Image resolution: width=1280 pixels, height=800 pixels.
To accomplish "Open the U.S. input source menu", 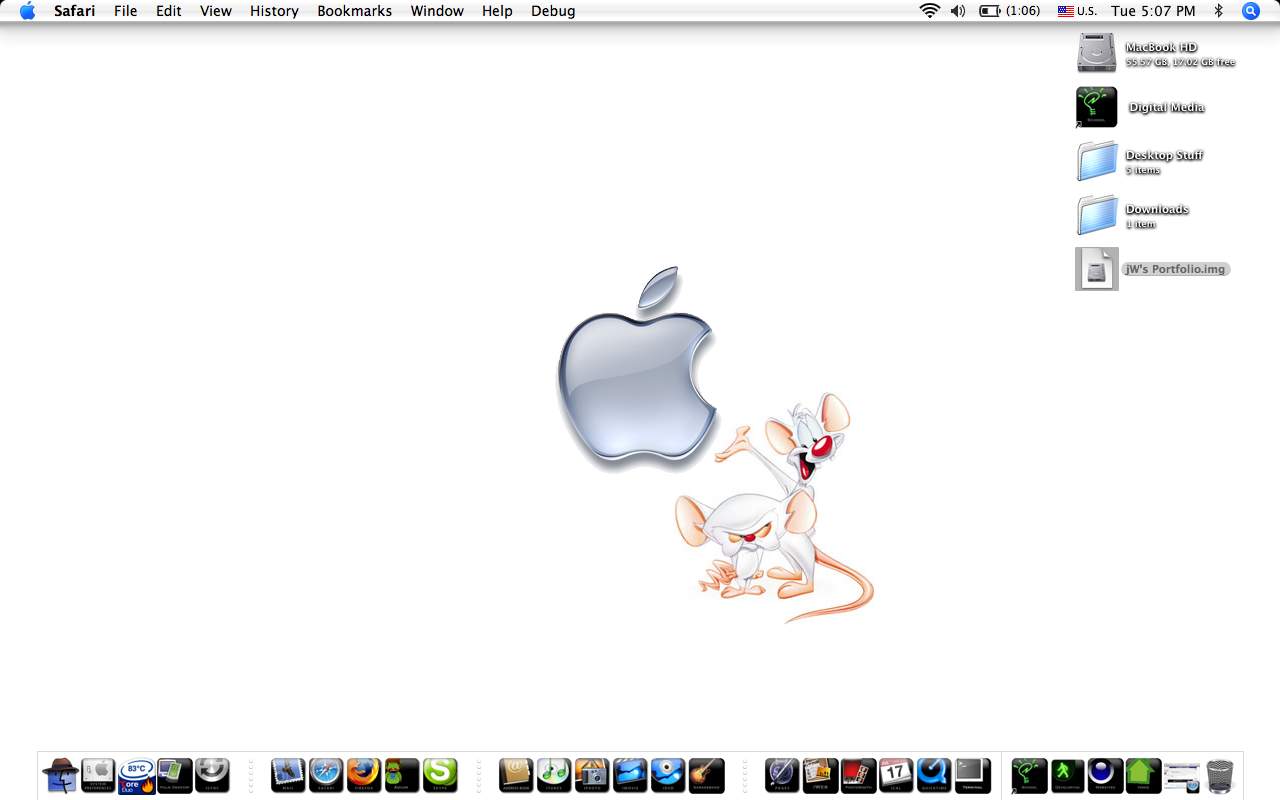I will tap(1077, 11).
